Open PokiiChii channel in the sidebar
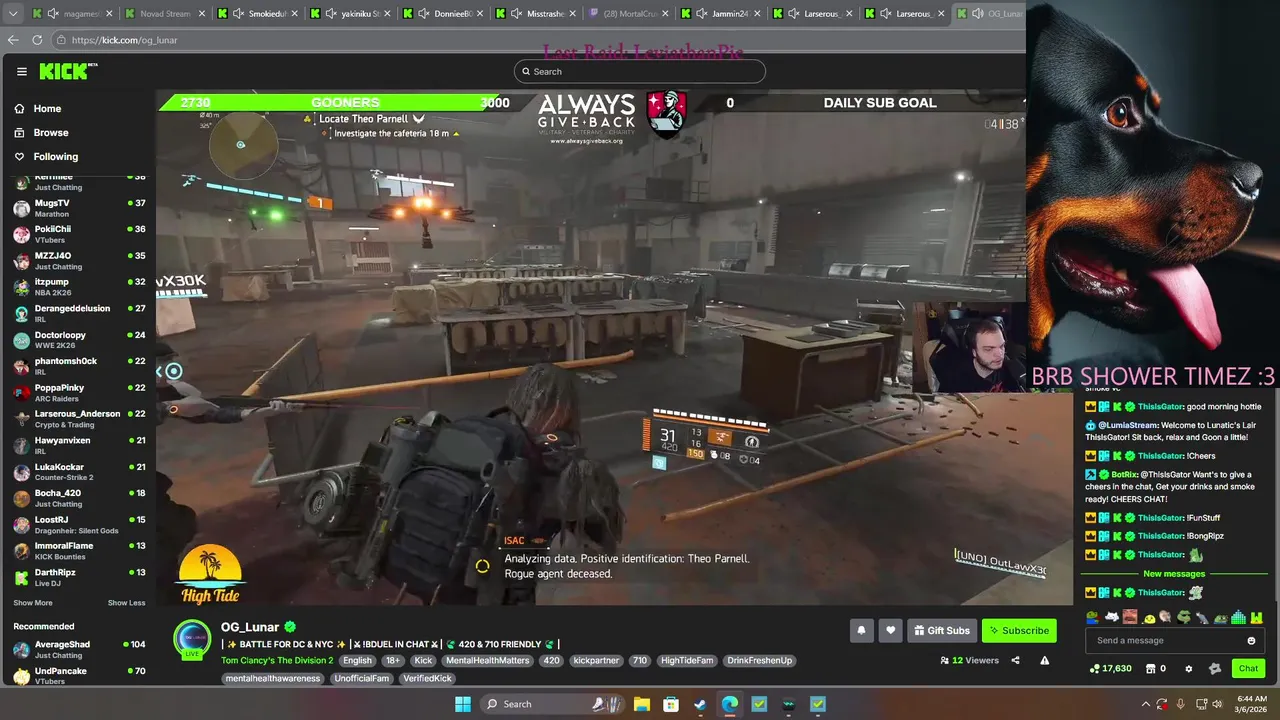 pos(78,234)
